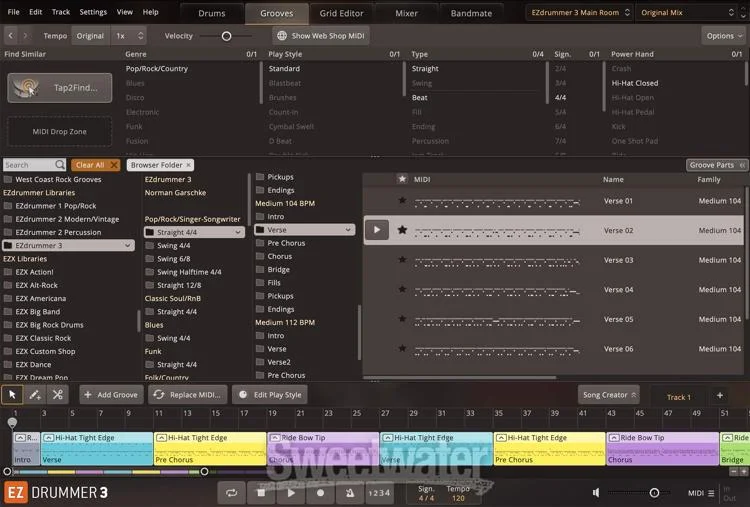Select the pencil draw tool
The height and width of the screenshot is (507, 750).
[35, 395]
